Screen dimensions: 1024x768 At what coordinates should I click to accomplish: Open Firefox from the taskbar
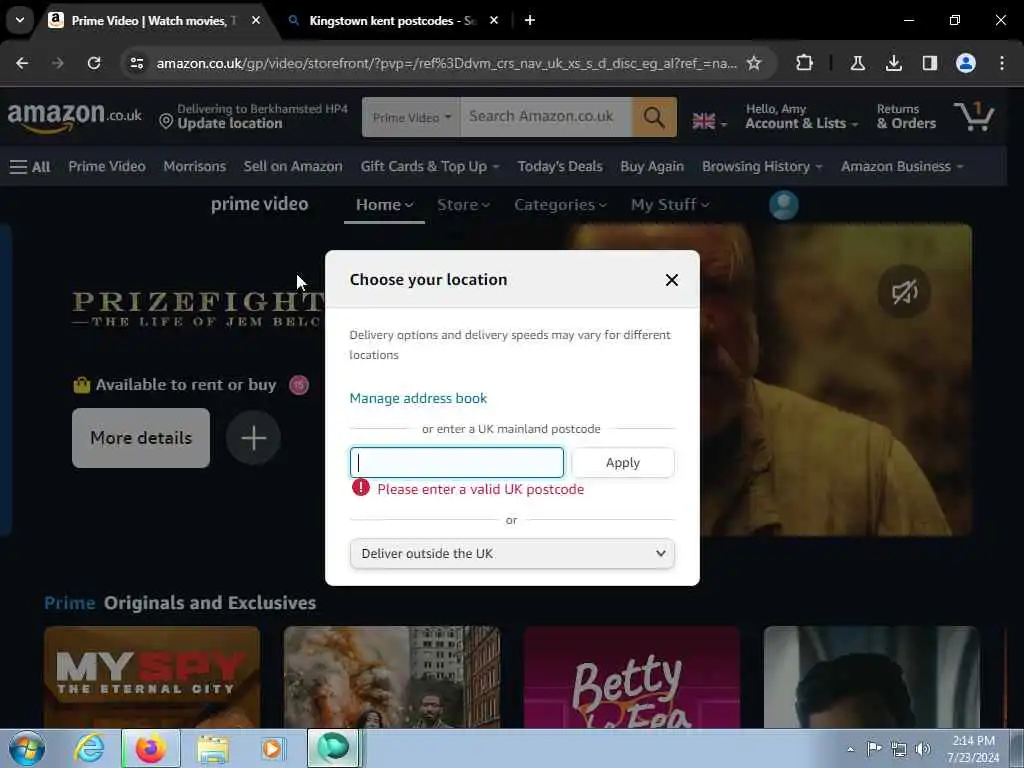(150, 749)
